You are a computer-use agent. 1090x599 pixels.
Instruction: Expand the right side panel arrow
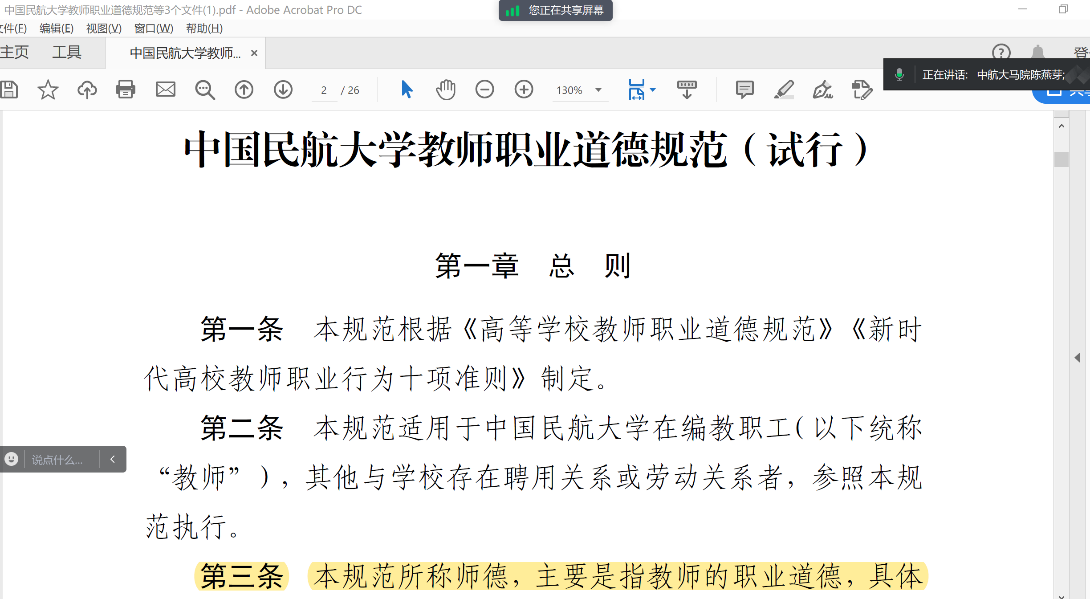[x=1078, y=358]
